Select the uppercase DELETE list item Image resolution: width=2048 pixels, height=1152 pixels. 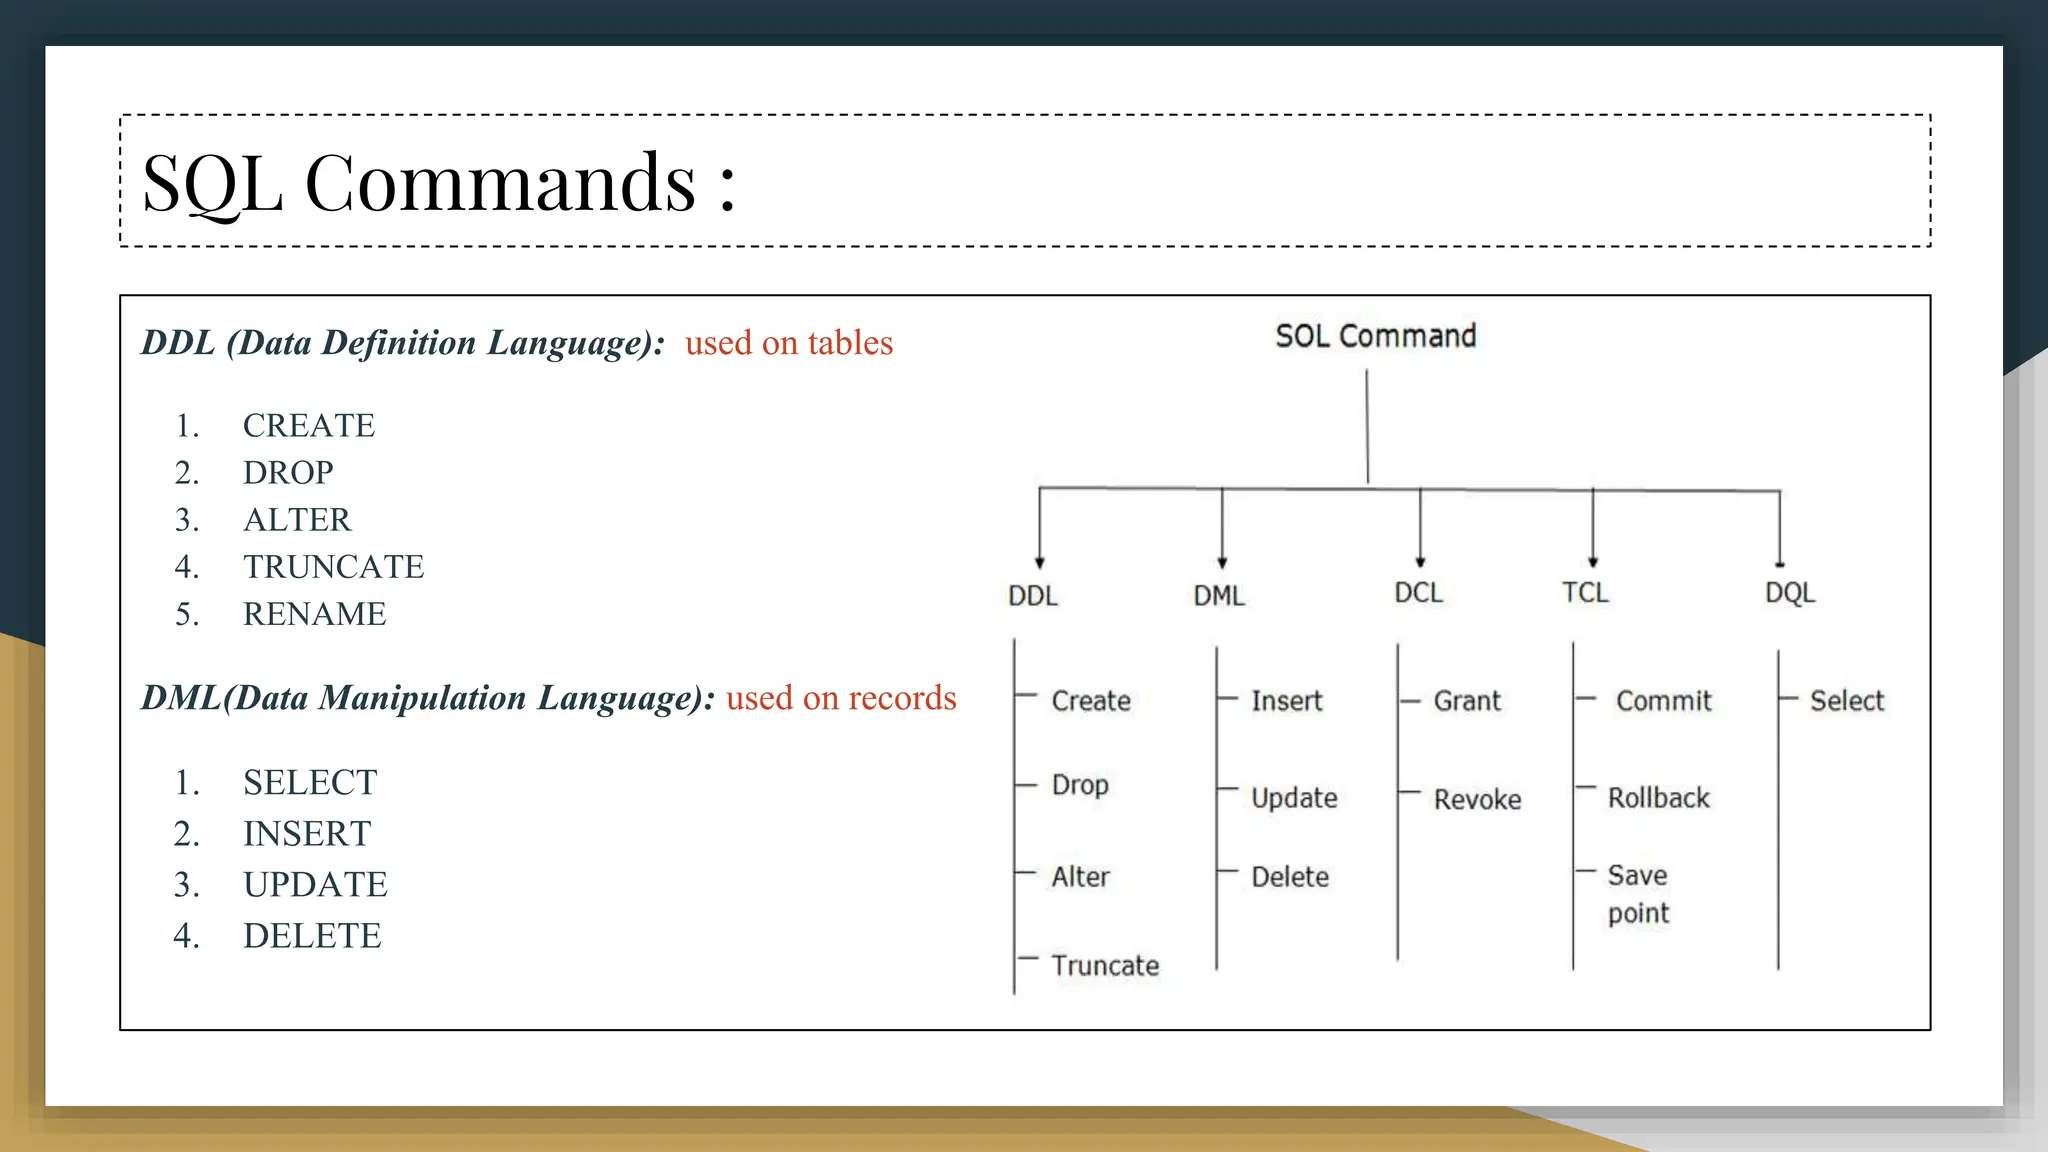(x=312, y=936)
